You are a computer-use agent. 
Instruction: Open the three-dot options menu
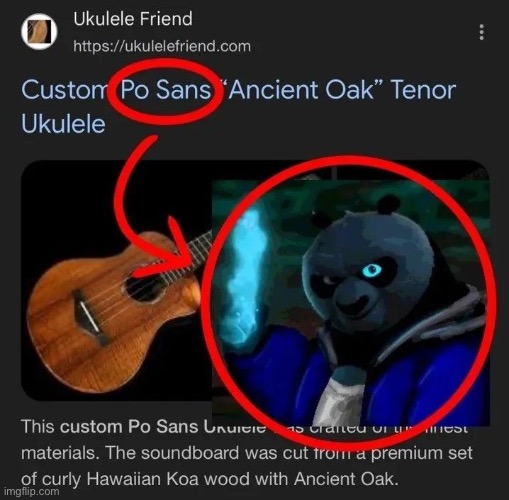pos(481,32)
